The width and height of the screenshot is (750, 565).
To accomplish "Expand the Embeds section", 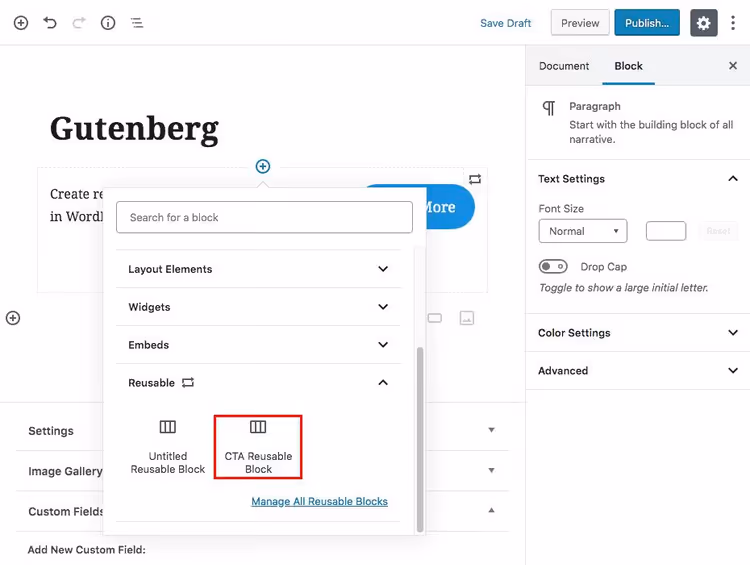I will click(x=258, y=344).
